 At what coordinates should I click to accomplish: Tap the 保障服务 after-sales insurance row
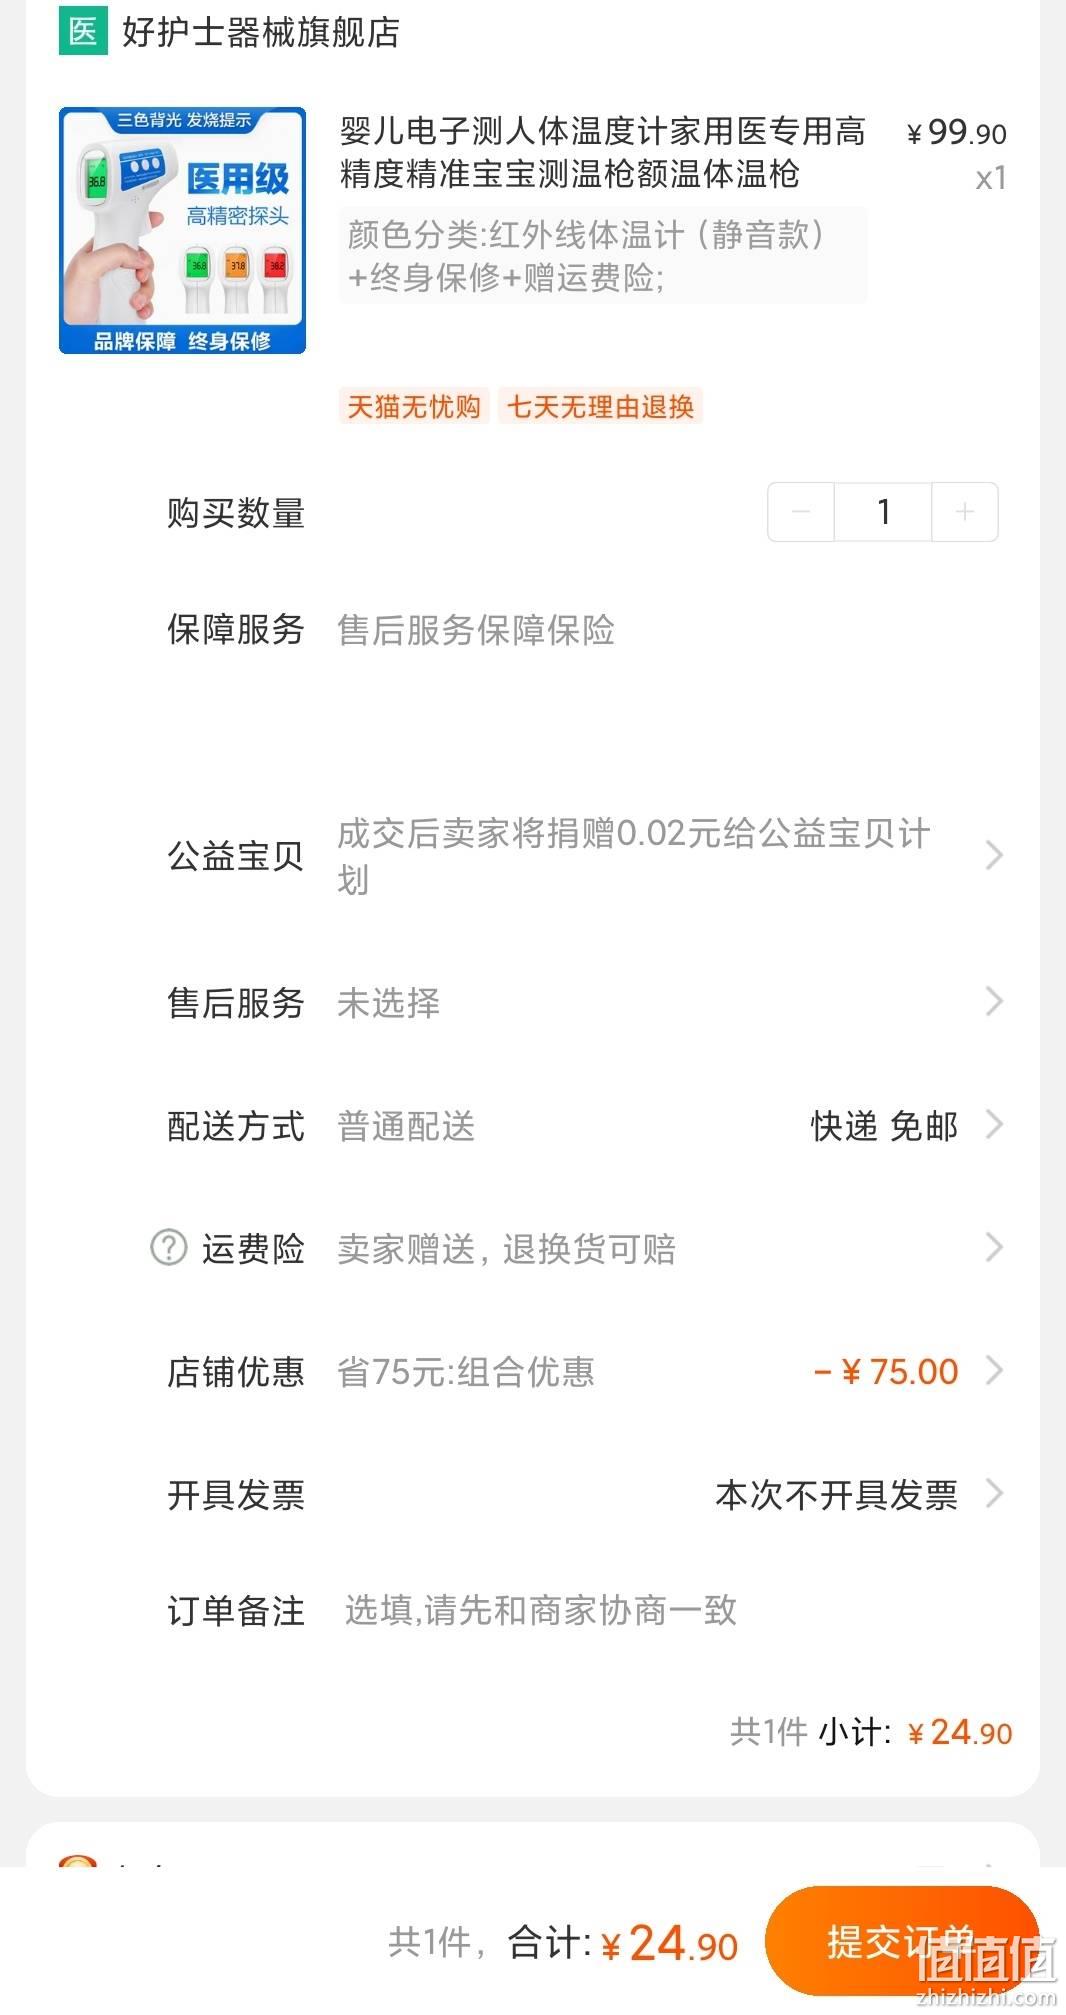coord(585,630)
